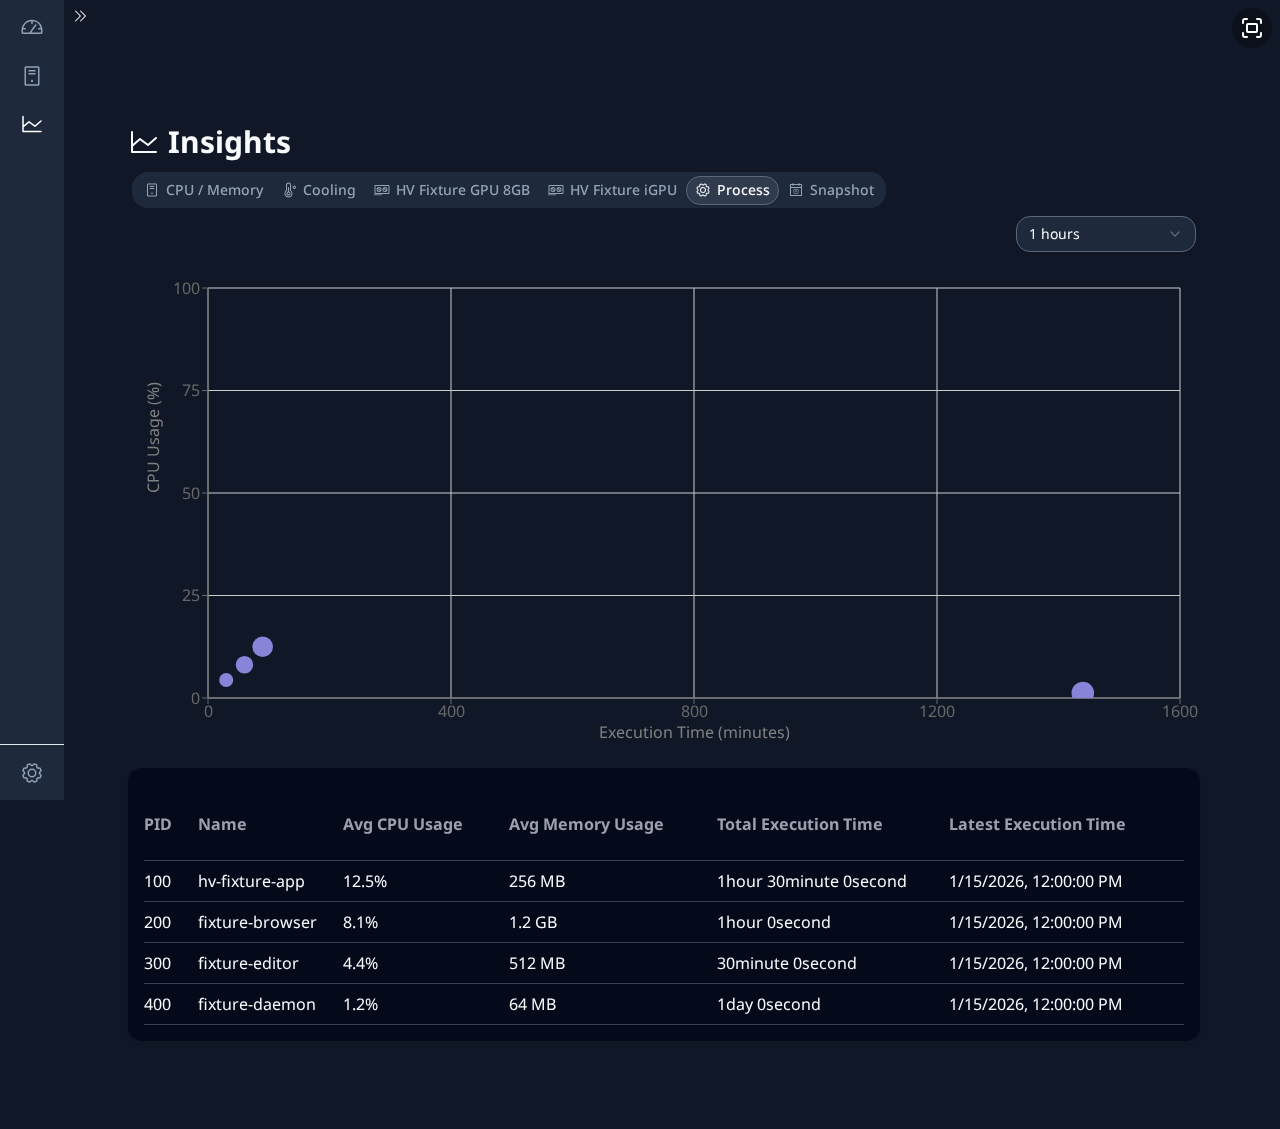Click the 8.1% CPU usage value
The width and height of the screenshot is (1280, 1129).
tap(361, 923)
